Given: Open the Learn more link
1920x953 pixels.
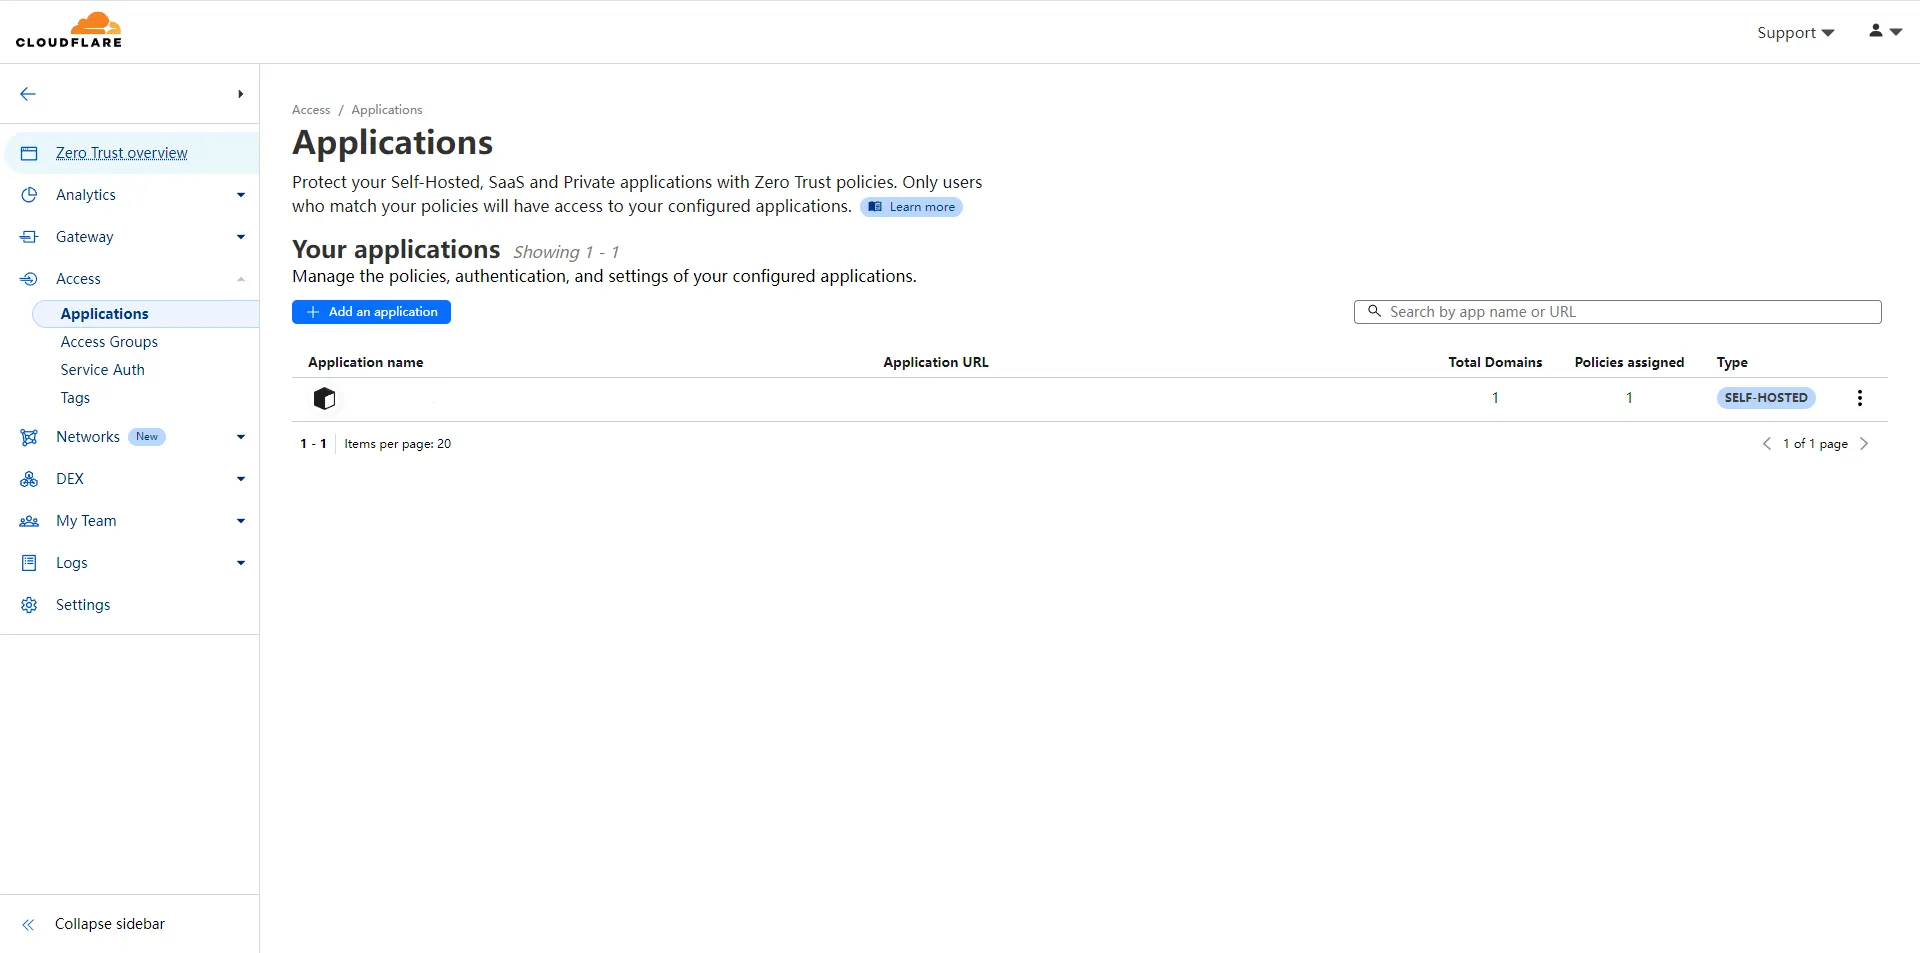Looking at the screenshot, I should pyautogui.click(x=911, y=207).
